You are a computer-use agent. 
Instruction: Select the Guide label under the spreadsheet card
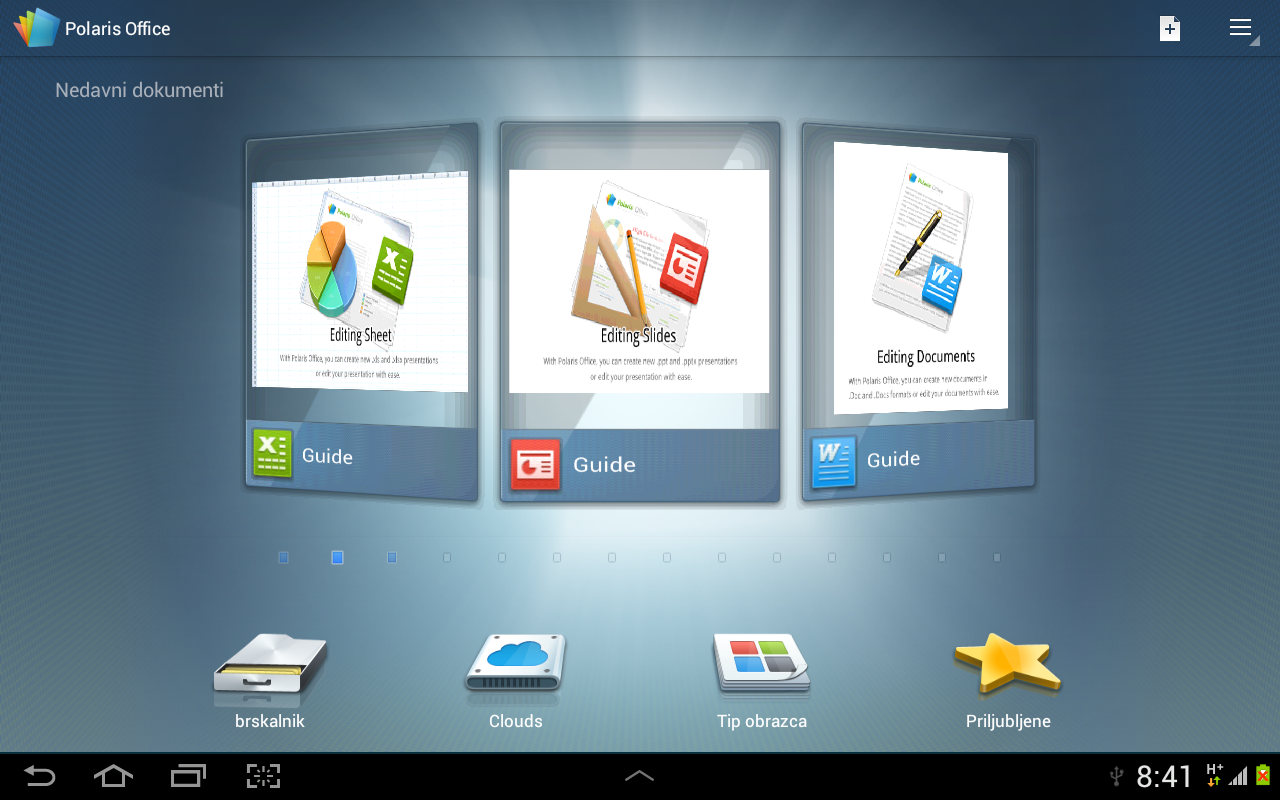(327, 456)
